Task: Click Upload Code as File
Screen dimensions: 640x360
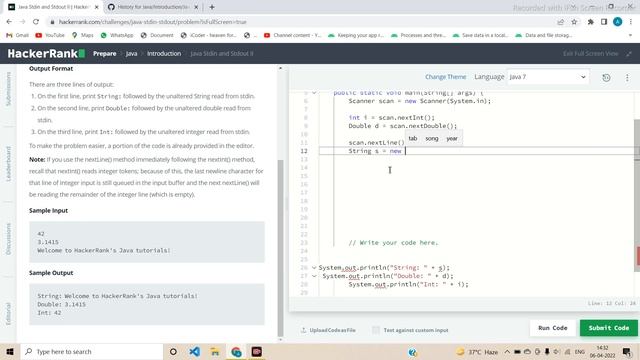Action: point(328,330)
